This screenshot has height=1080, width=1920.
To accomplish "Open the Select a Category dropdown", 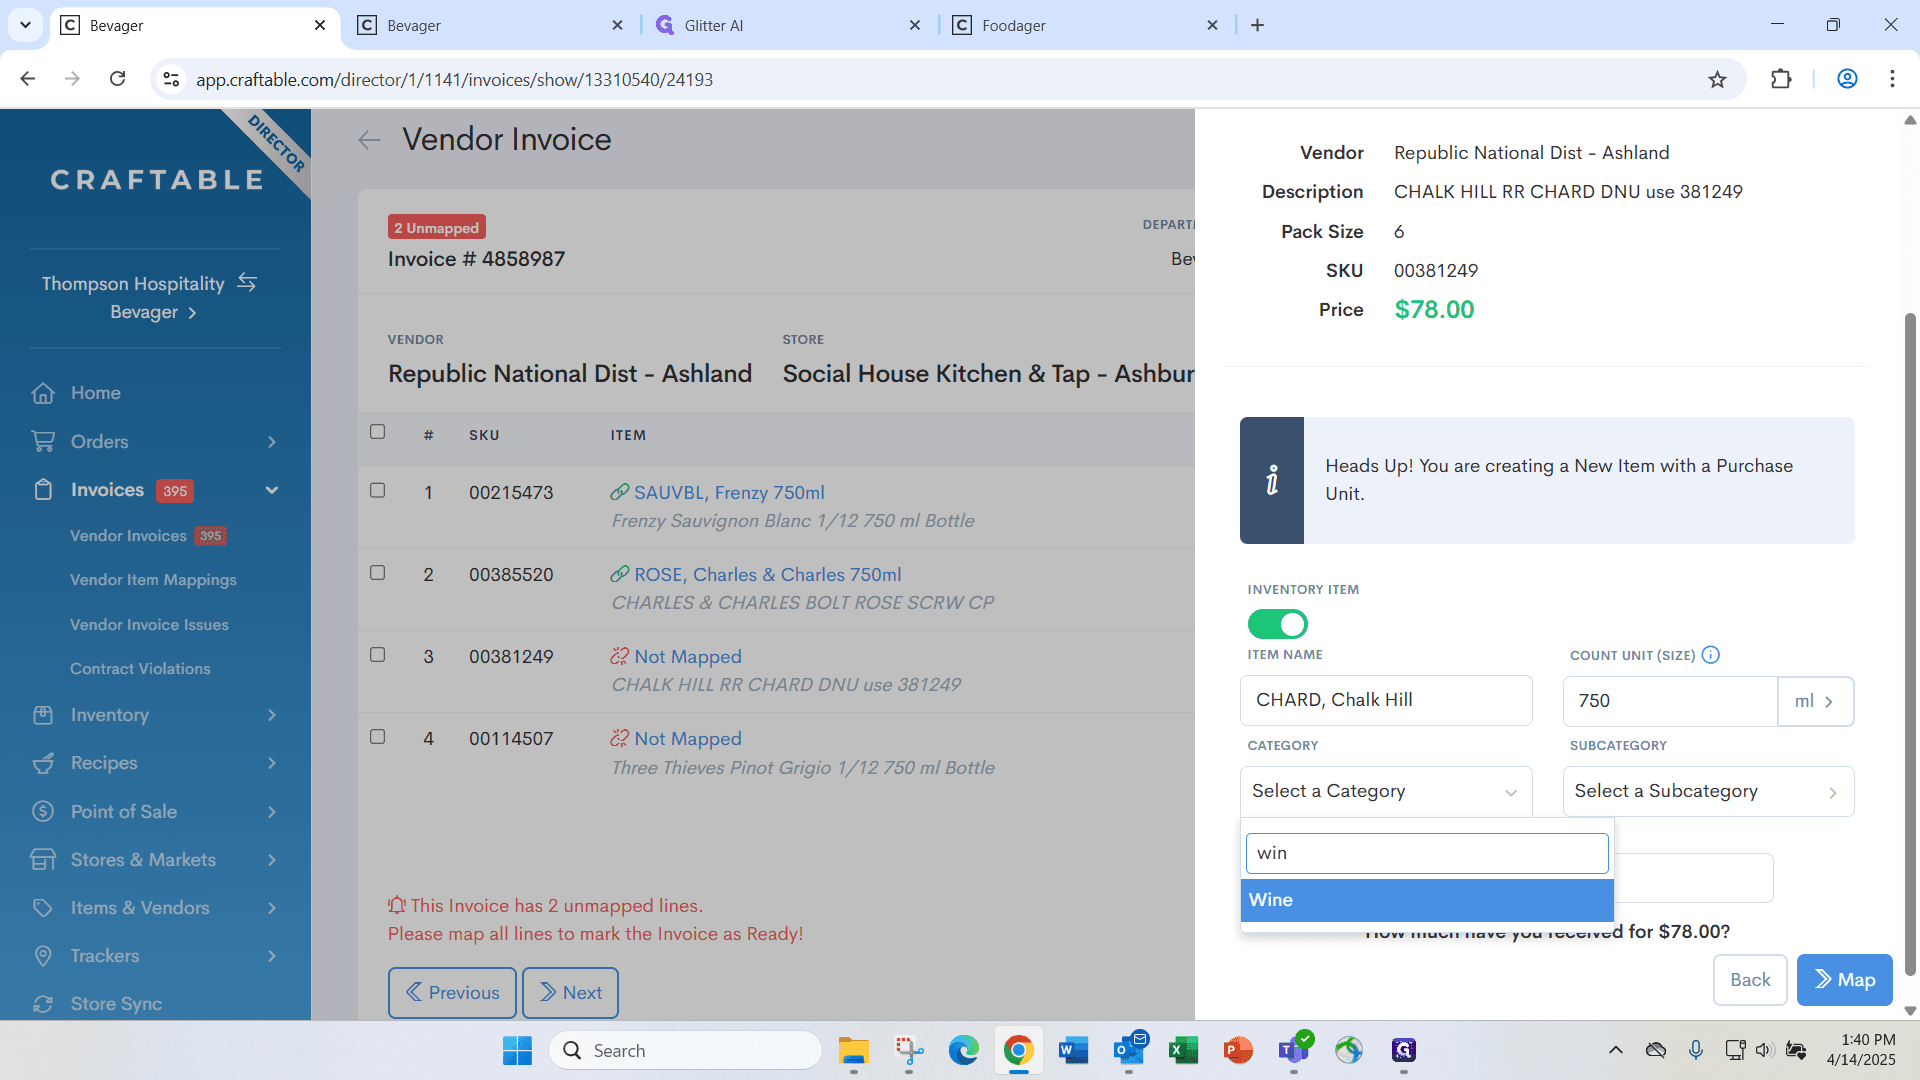I will click(1385, 791).
